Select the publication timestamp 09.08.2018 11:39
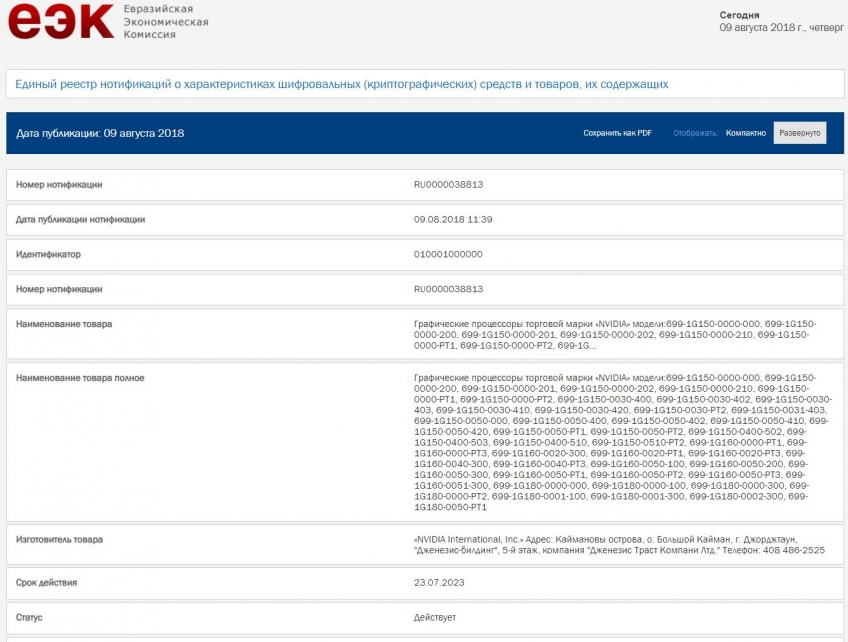Viewport: 848px width, 642px height. pyautogui.click(x=453, y=220)
